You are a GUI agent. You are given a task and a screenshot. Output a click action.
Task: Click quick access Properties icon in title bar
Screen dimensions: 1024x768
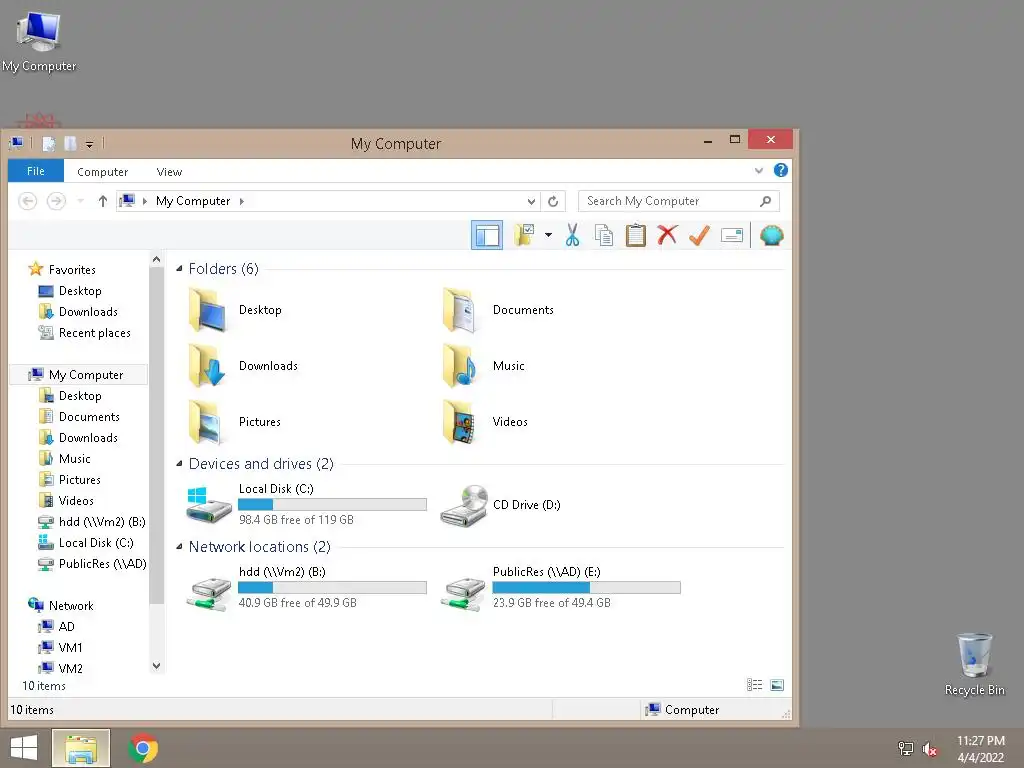[x=49, y=144]
